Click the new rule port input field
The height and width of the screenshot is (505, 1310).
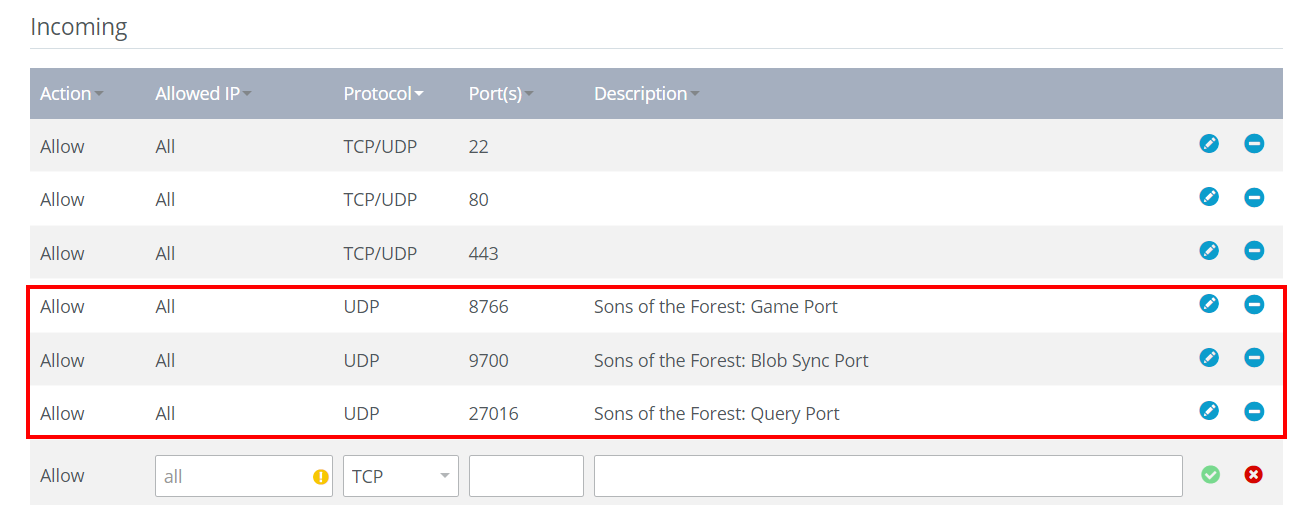pos(526,476)
